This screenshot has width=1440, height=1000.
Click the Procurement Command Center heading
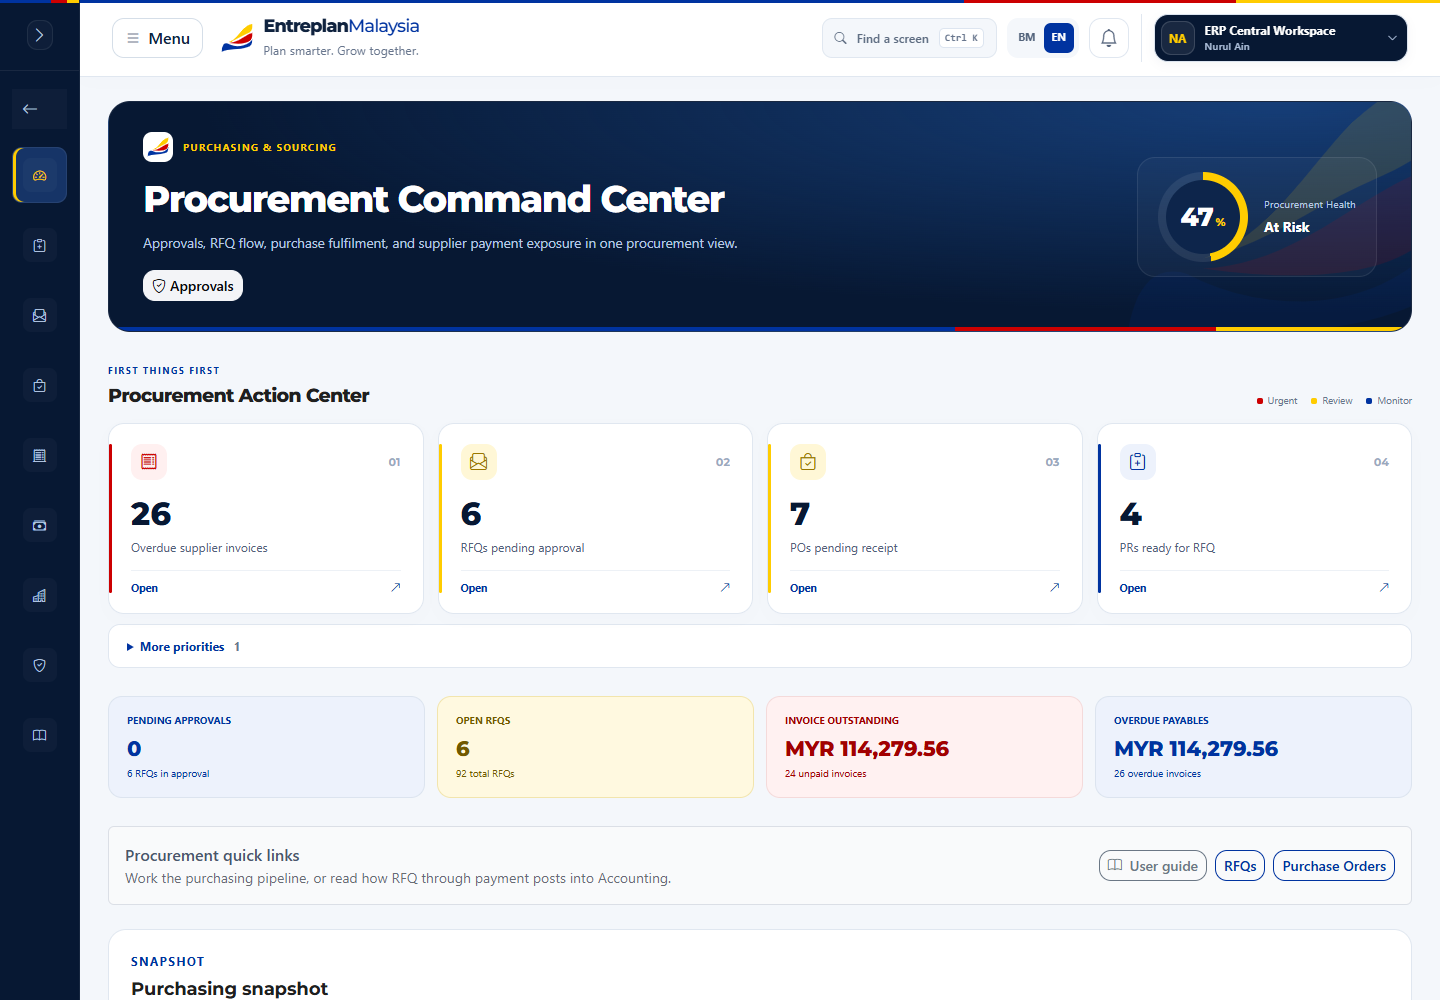click(x=434, y=199)
